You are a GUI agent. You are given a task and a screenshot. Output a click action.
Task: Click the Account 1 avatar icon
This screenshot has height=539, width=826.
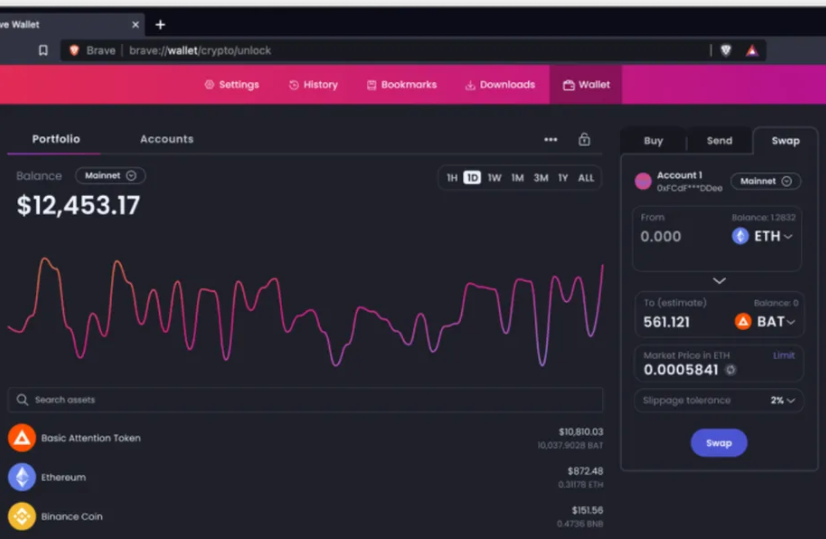643,181
